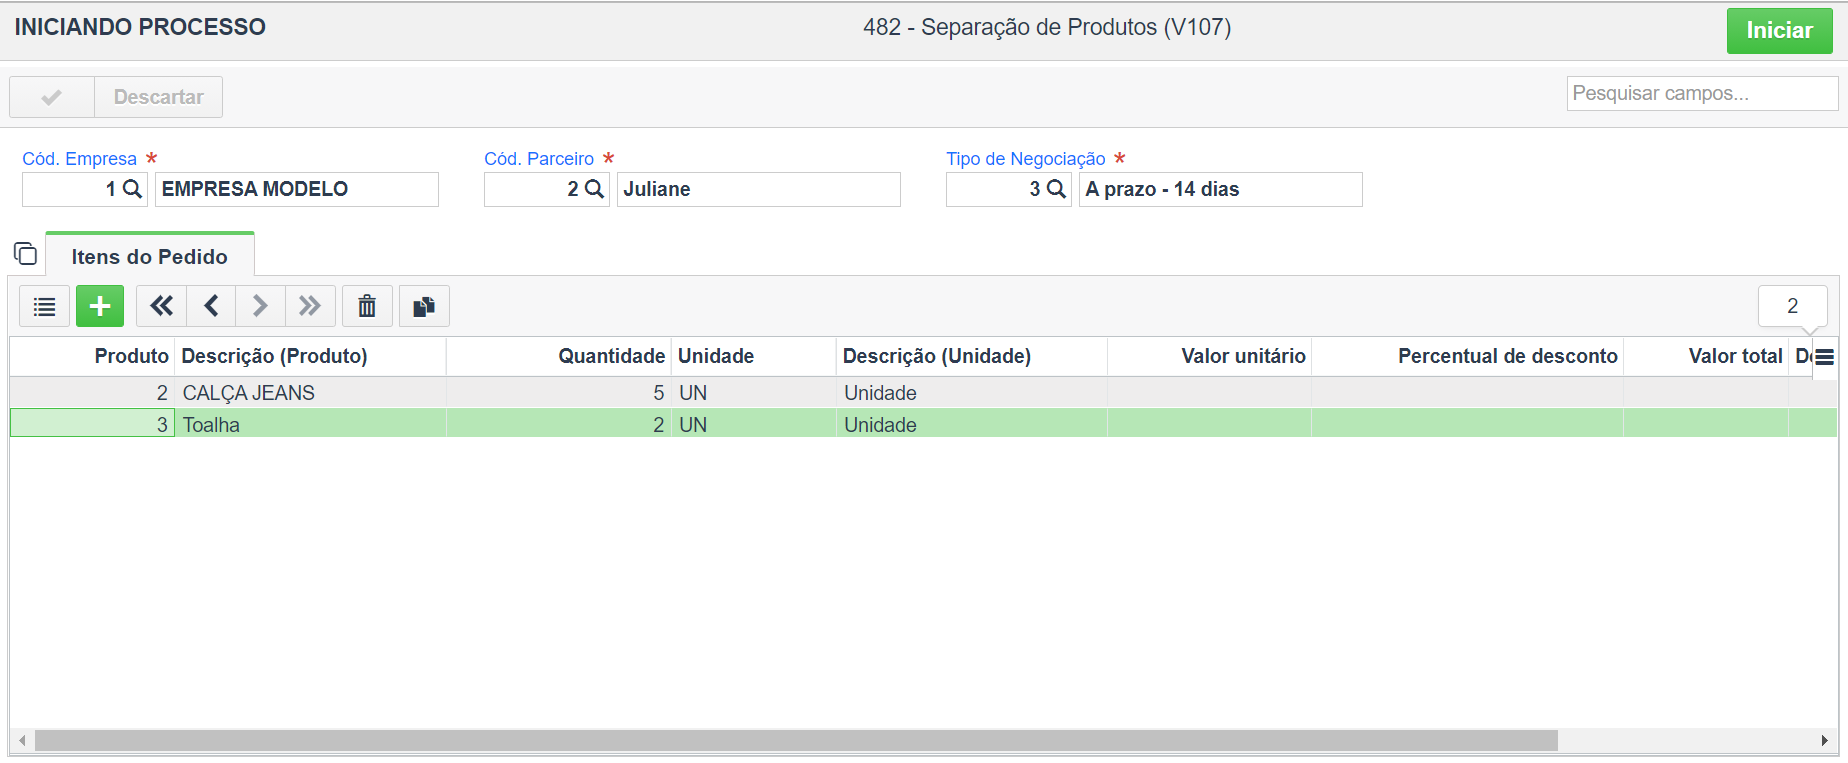Duplicate the selected item record
Image resolution: width=1848 pixels, height=763 pixels.
click(x=424, y=306)
